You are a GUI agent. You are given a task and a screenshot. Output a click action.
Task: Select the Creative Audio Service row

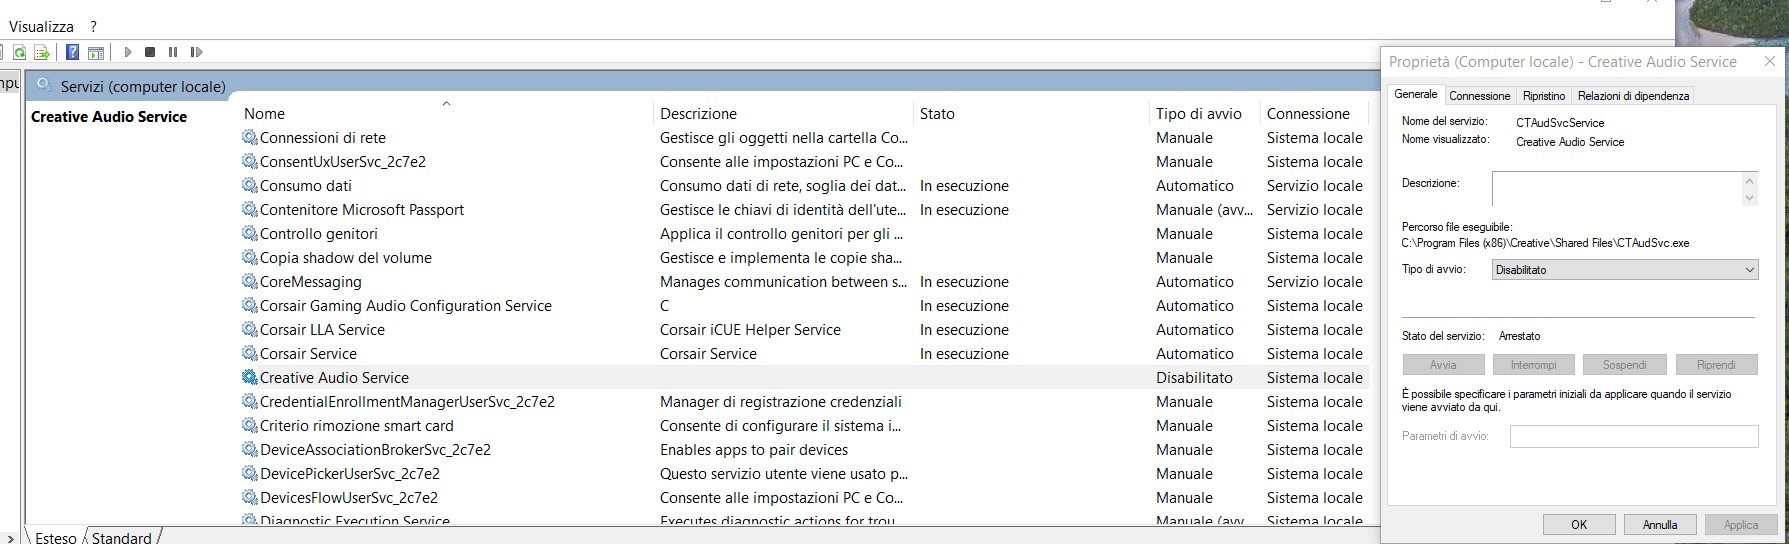[x=334, y=378]
